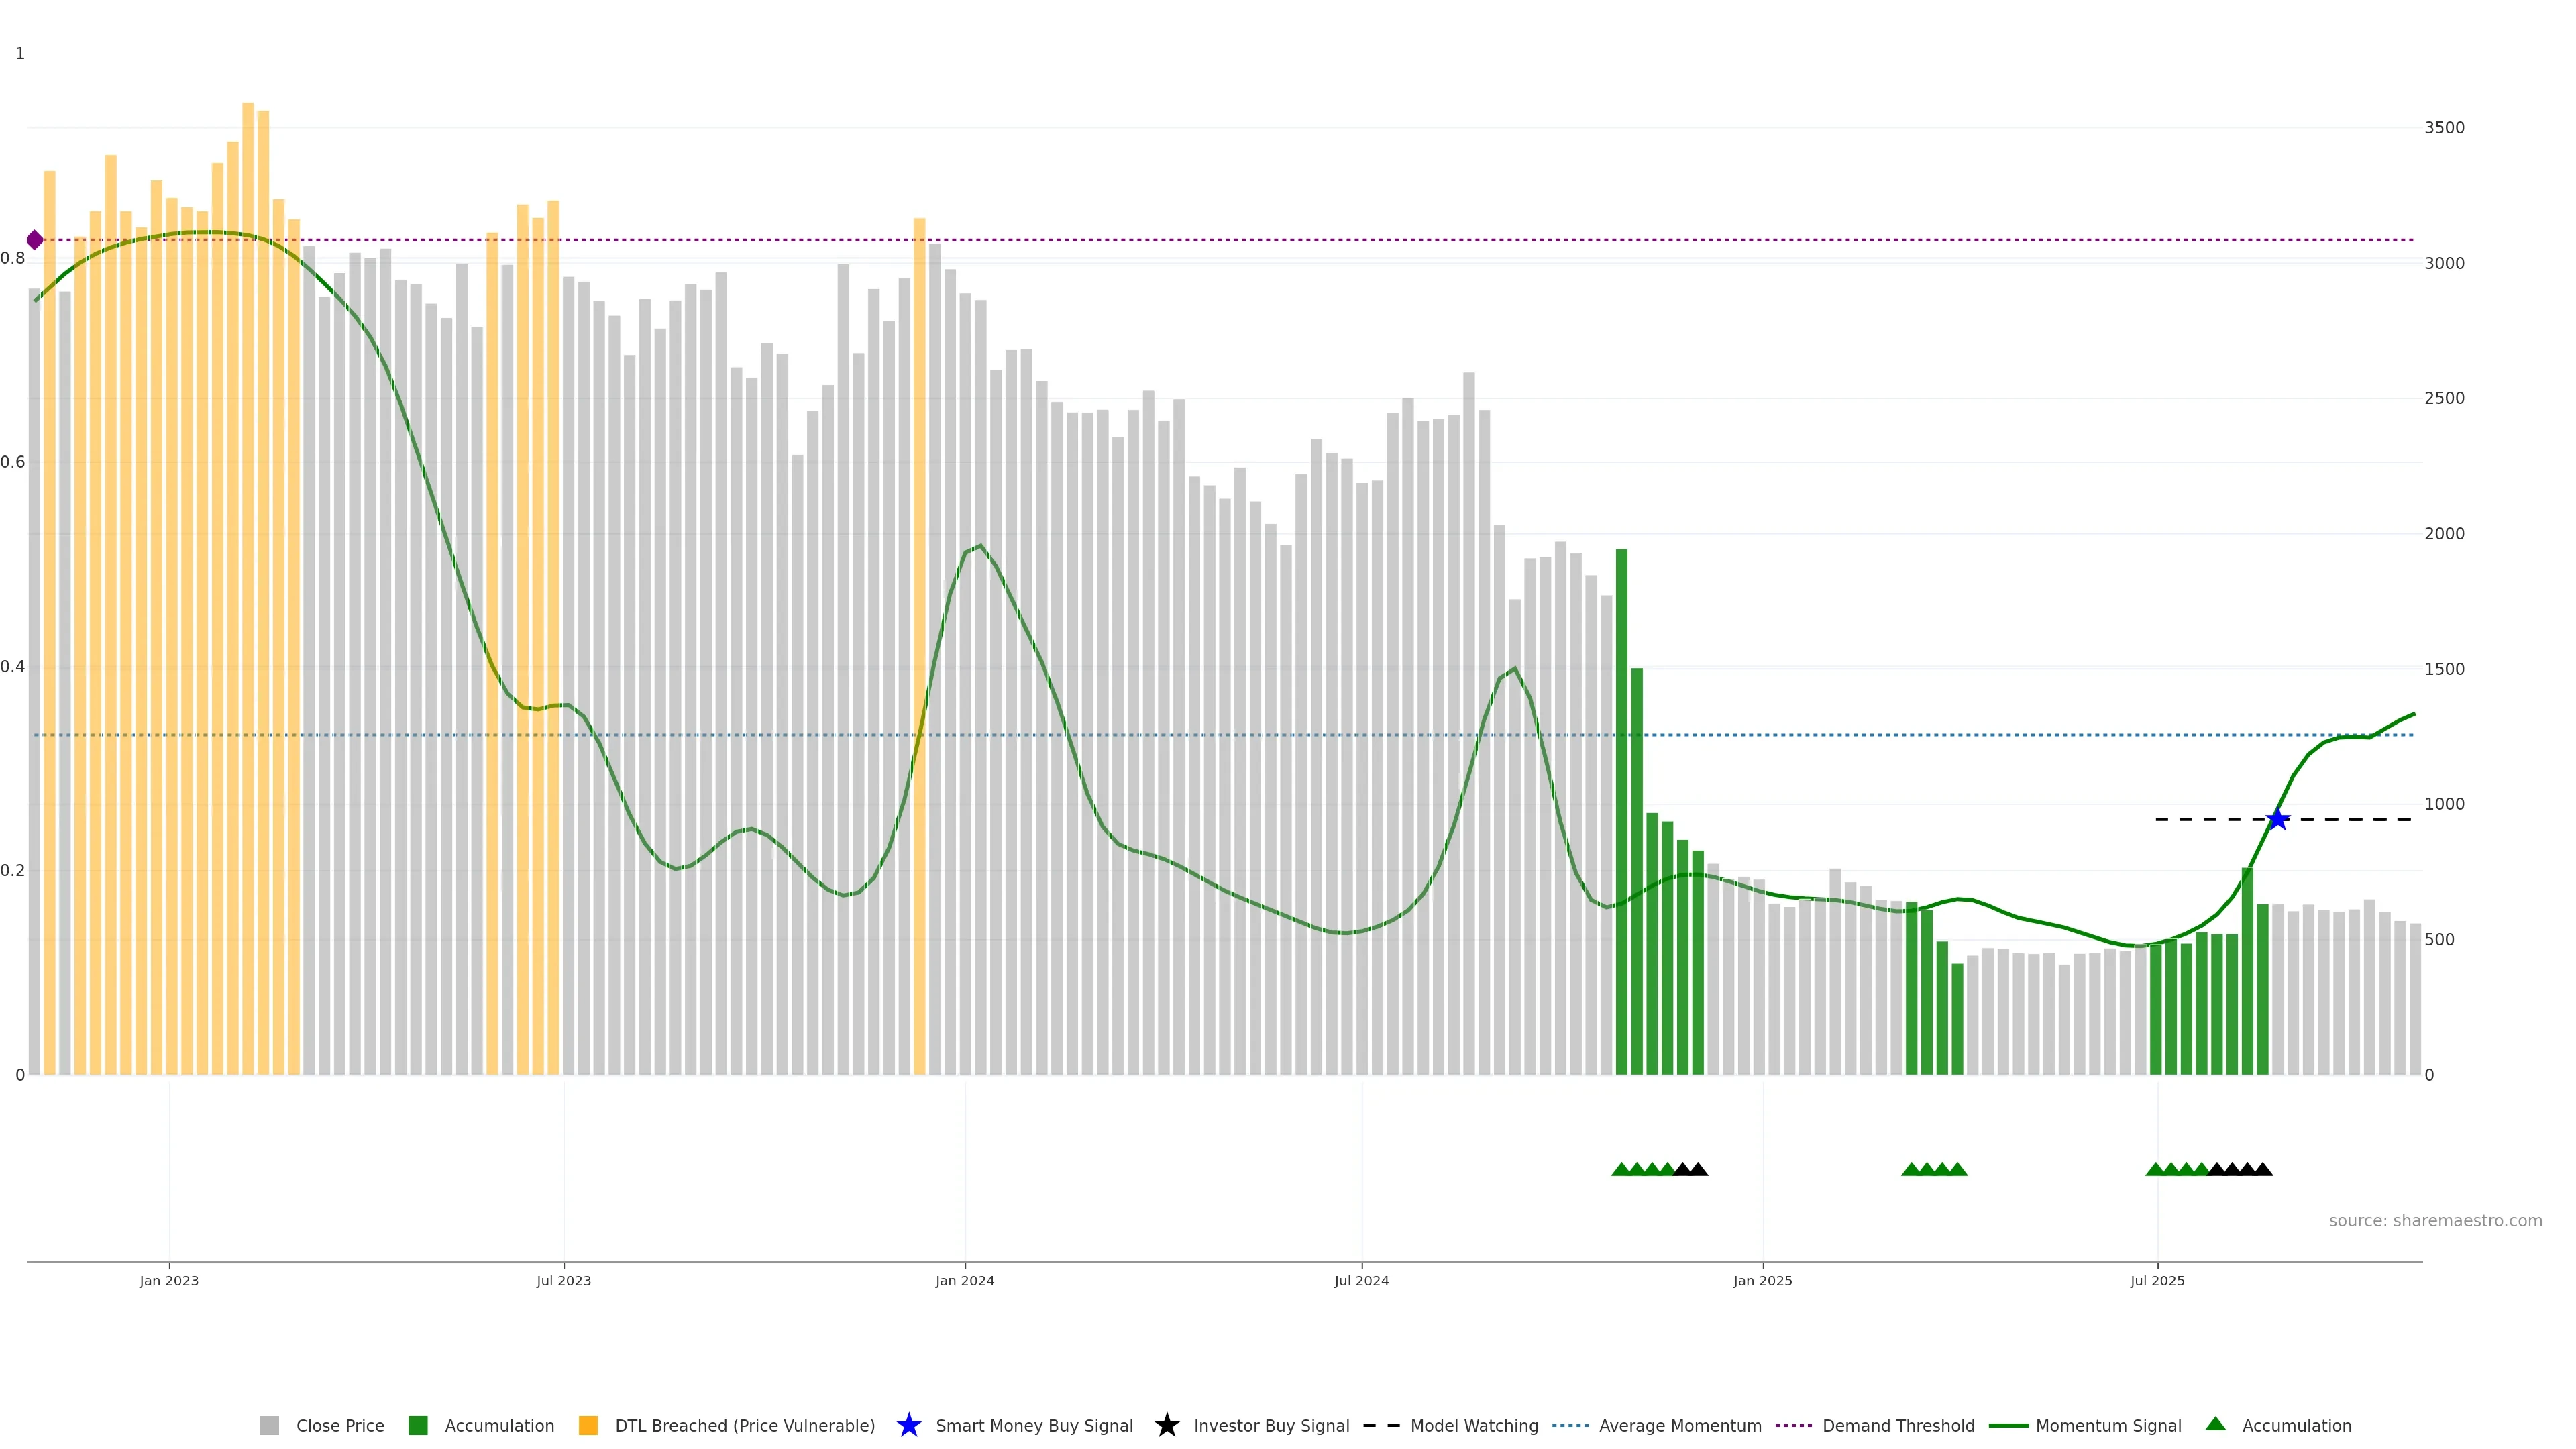
Task: Click the dashed Model Watching legend icon
Action: click(1381, 1425)
